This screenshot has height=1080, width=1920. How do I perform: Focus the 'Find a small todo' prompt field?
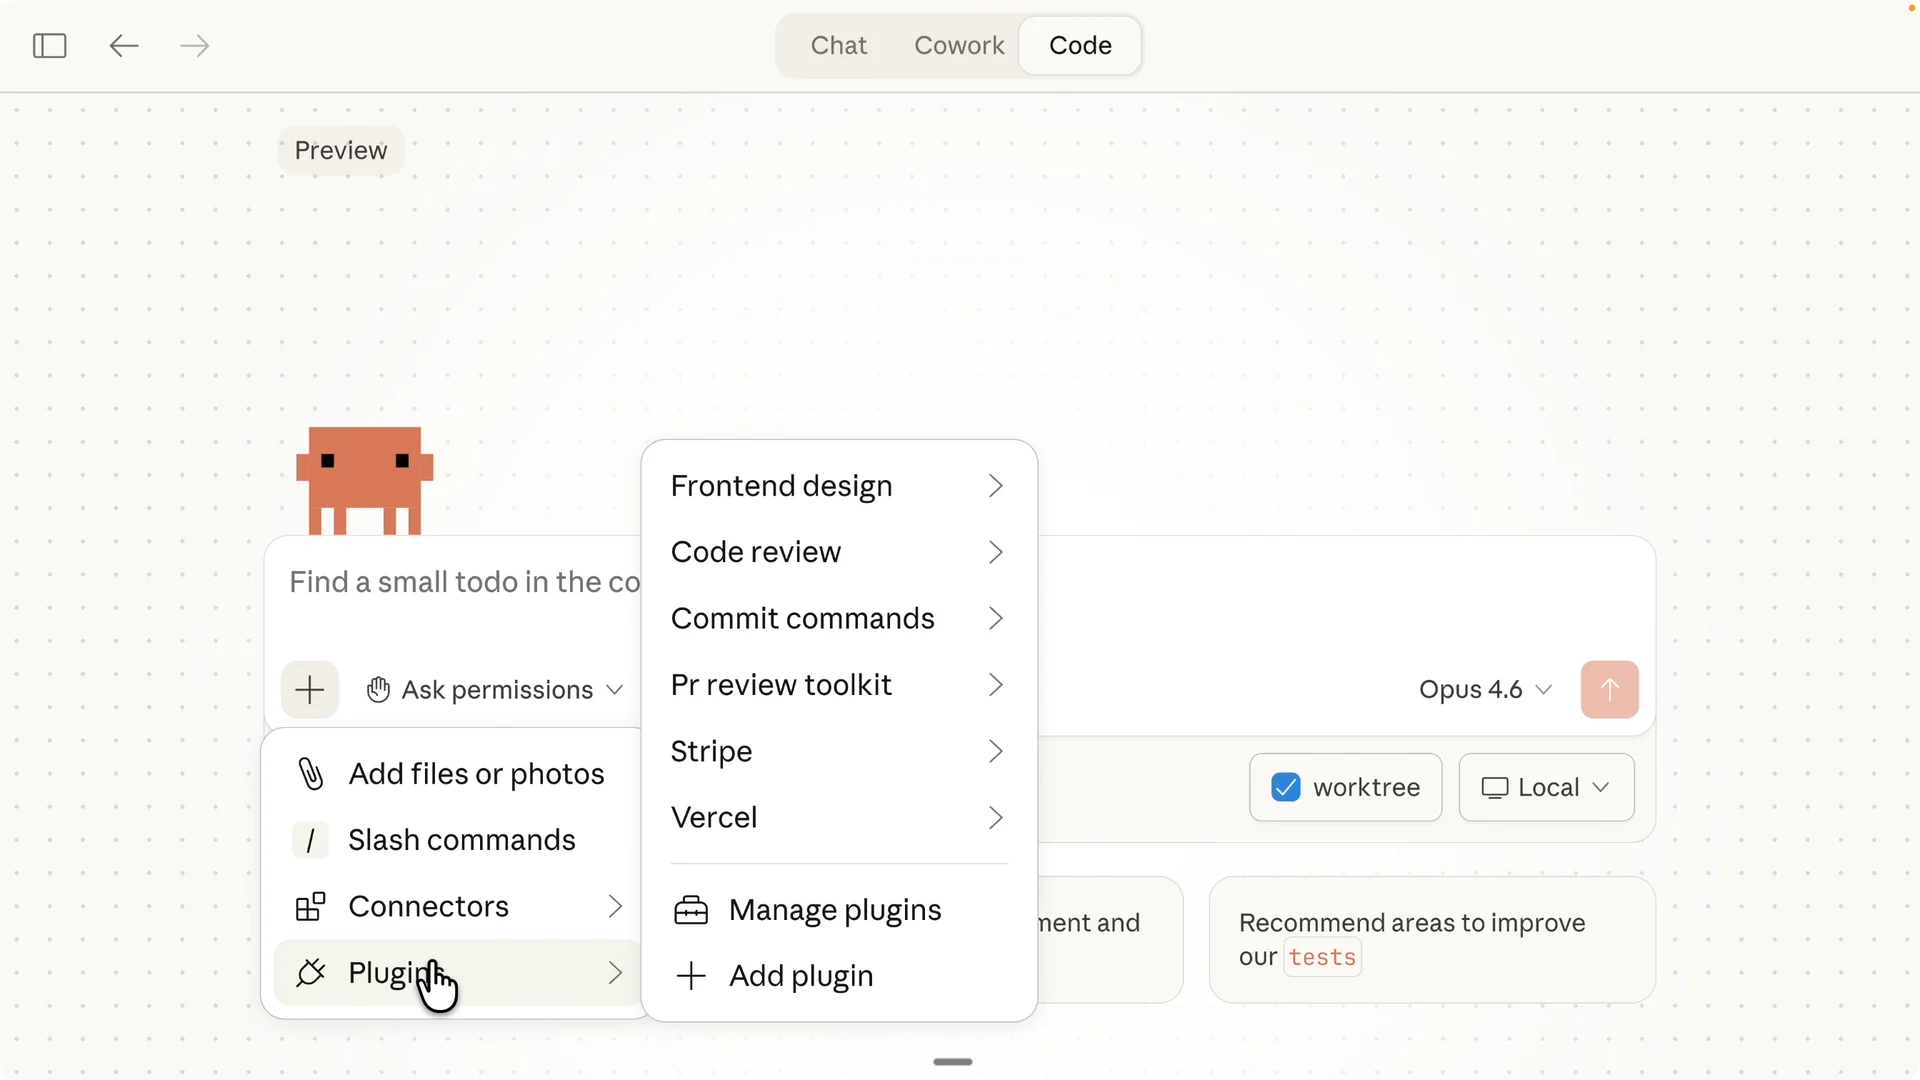pos(465,583)
